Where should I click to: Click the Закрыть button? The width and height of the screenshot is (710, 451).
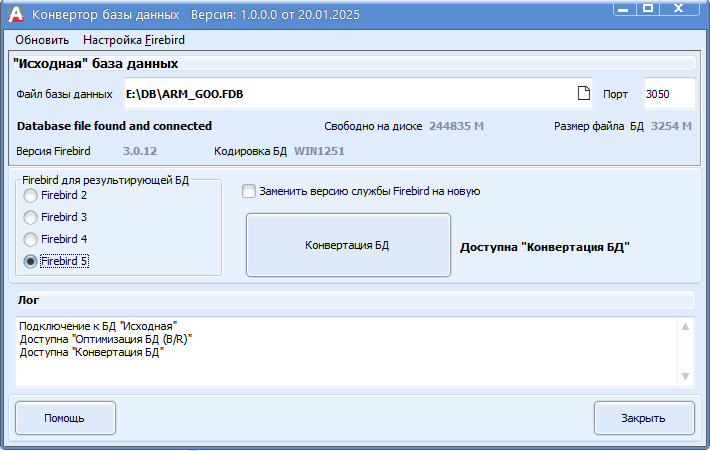[643, 418]
